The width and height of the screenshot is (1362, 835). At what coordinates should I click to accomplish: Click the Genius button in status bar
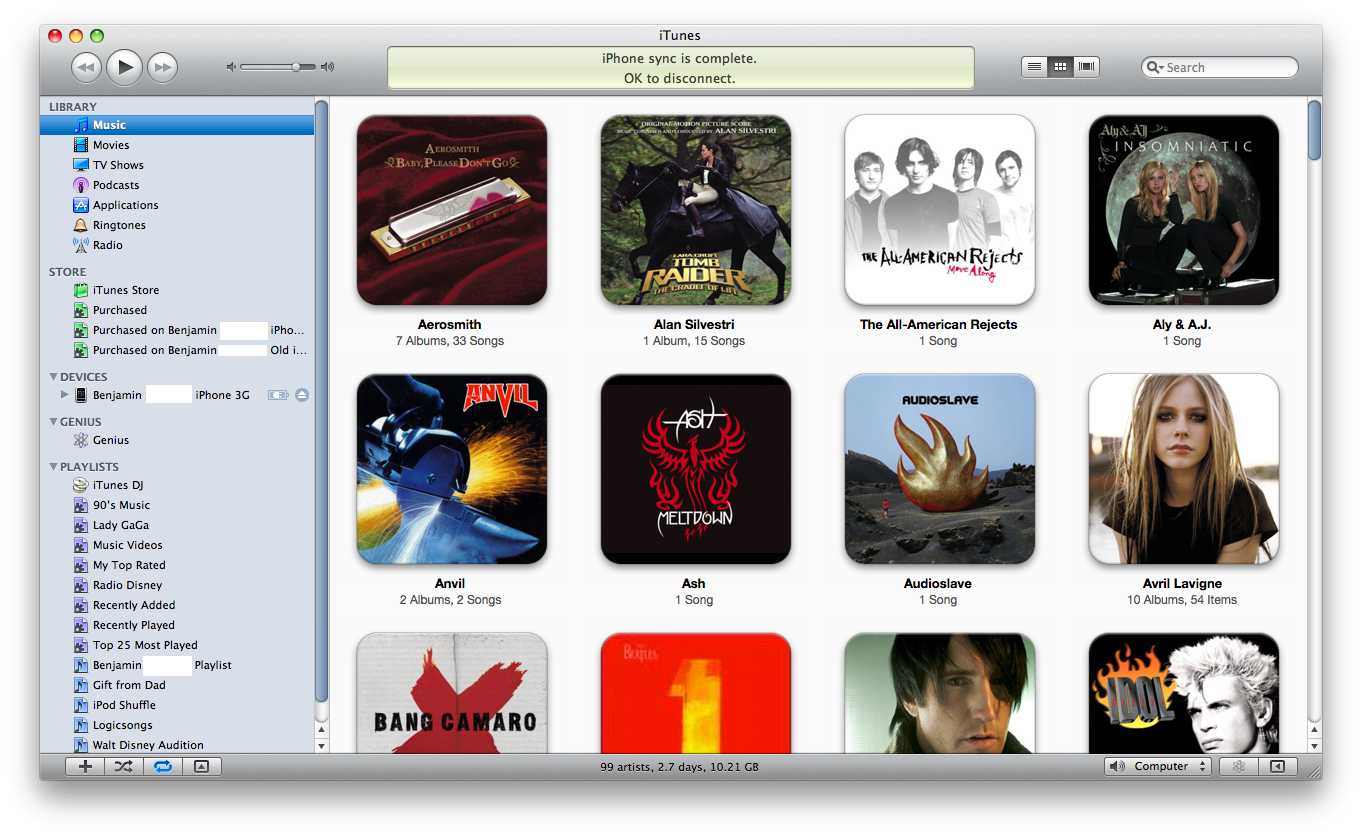(1238, 766)
